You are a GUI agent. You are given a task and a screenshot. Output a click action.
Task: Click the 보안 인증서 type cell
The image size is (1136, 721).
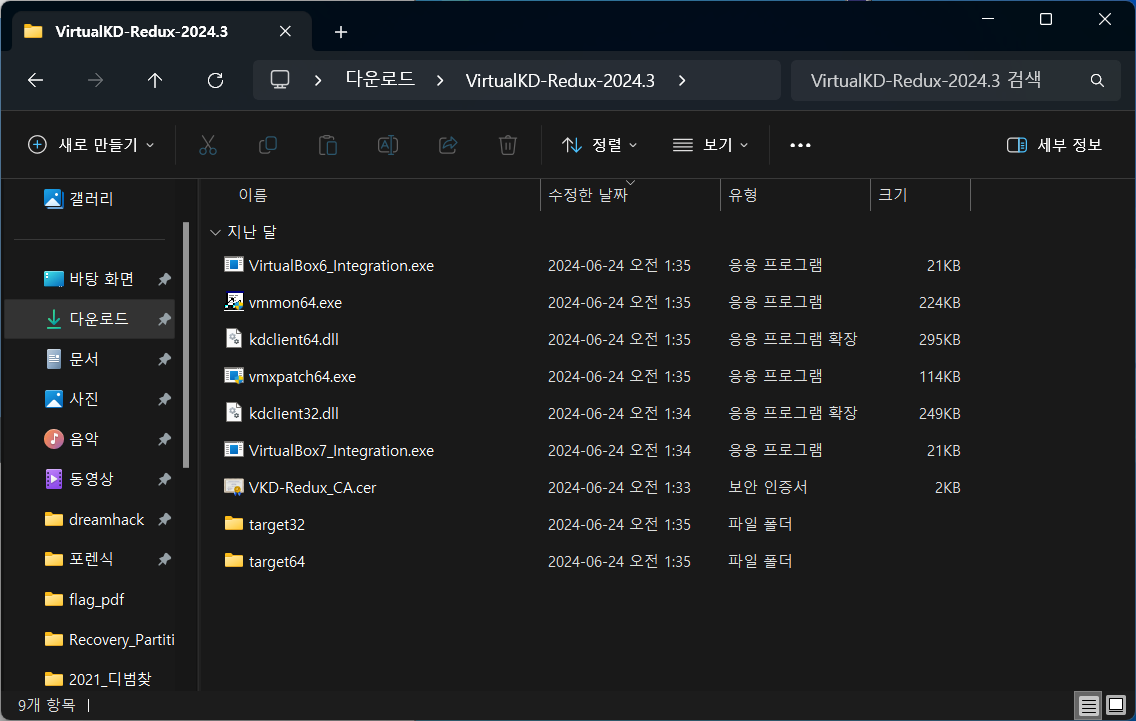coord(767,487)
